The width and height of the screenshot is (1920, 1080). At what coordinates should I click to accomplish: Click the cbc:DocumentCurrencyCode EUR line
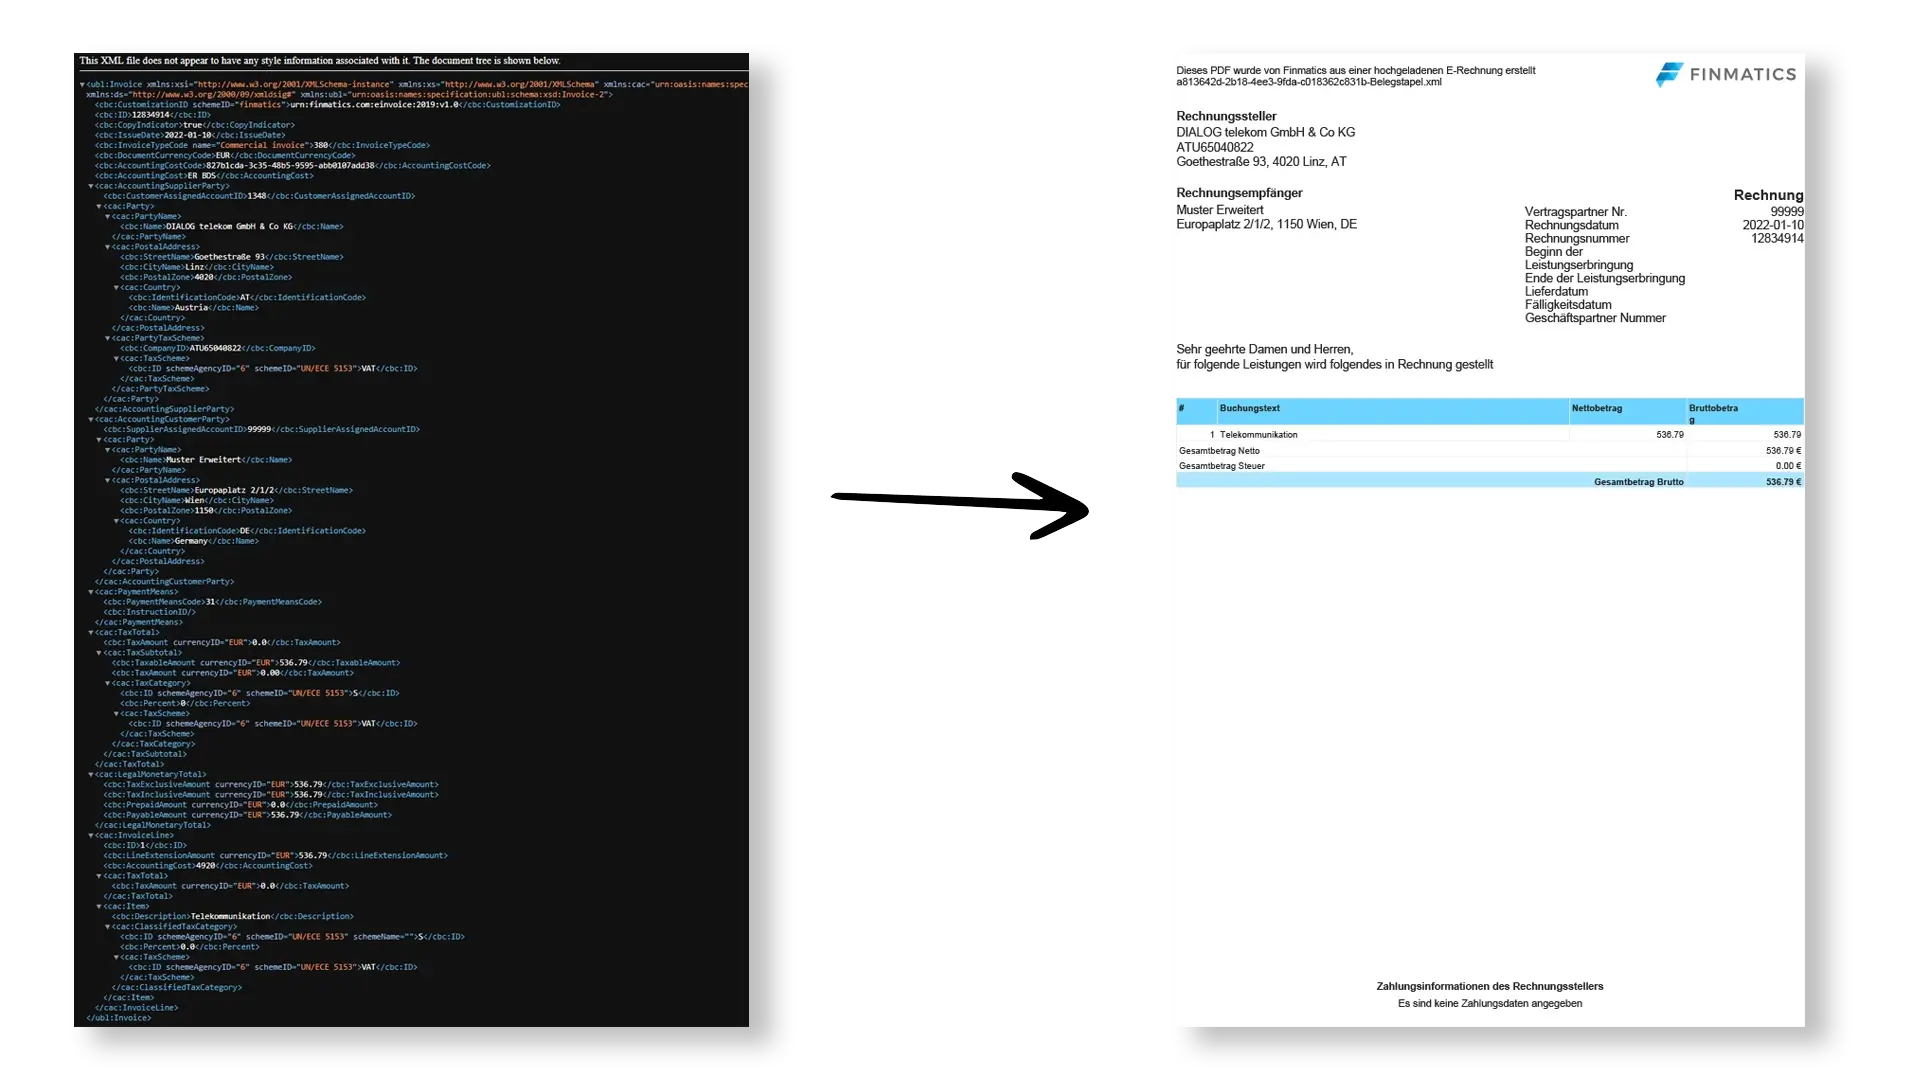(225, 155)
